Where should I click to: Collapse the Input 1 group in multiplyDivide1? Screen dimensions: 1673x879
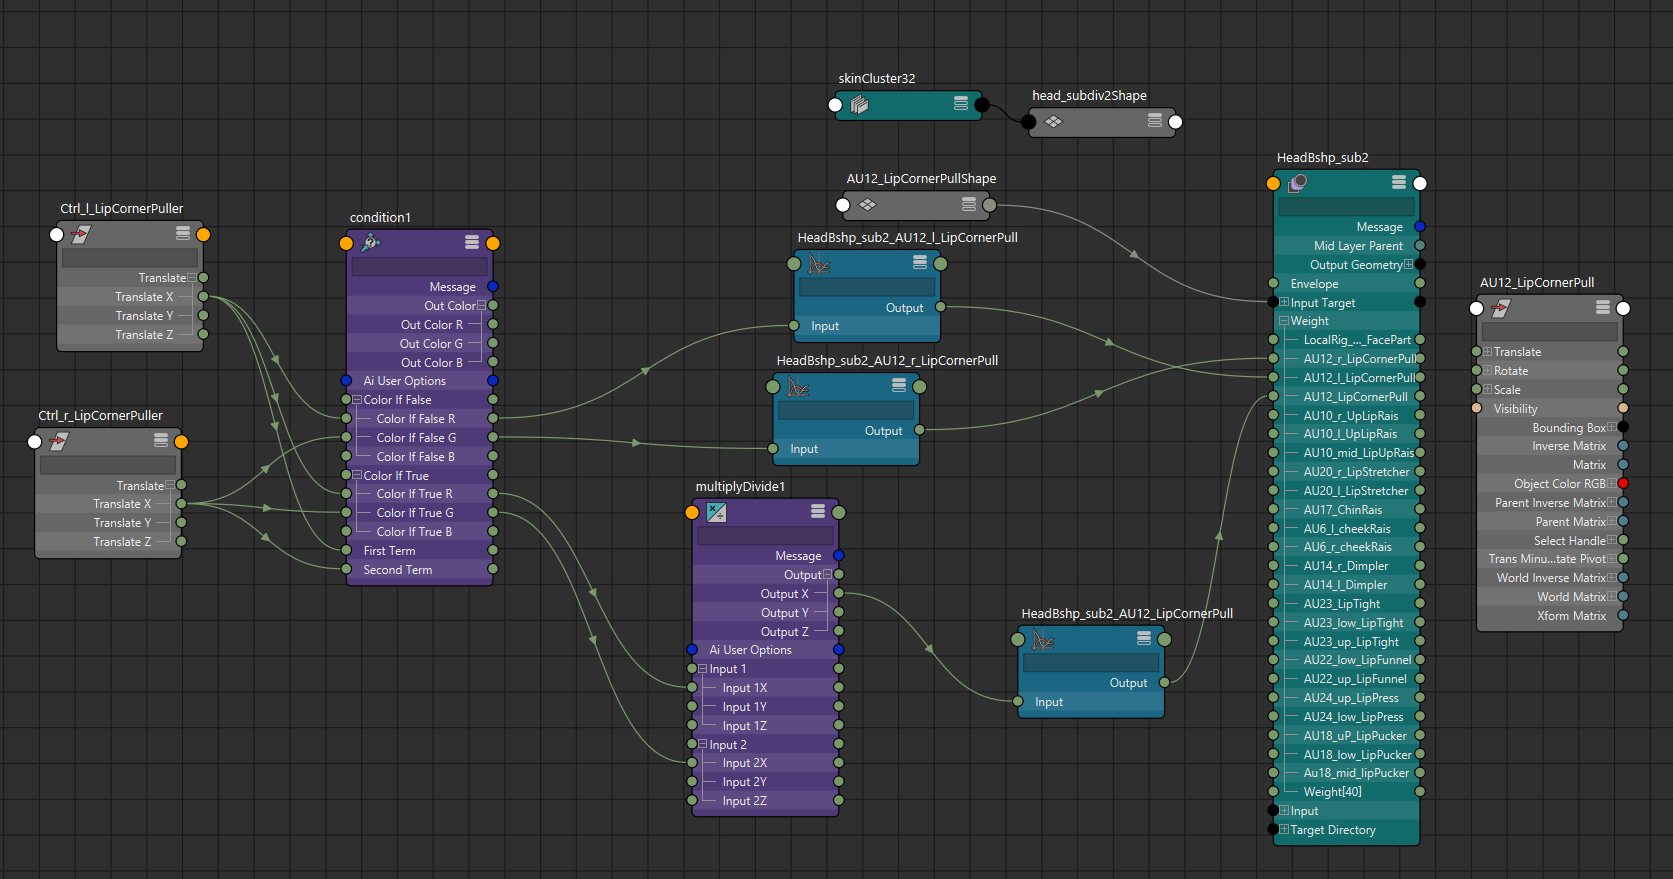click(703, 669)
